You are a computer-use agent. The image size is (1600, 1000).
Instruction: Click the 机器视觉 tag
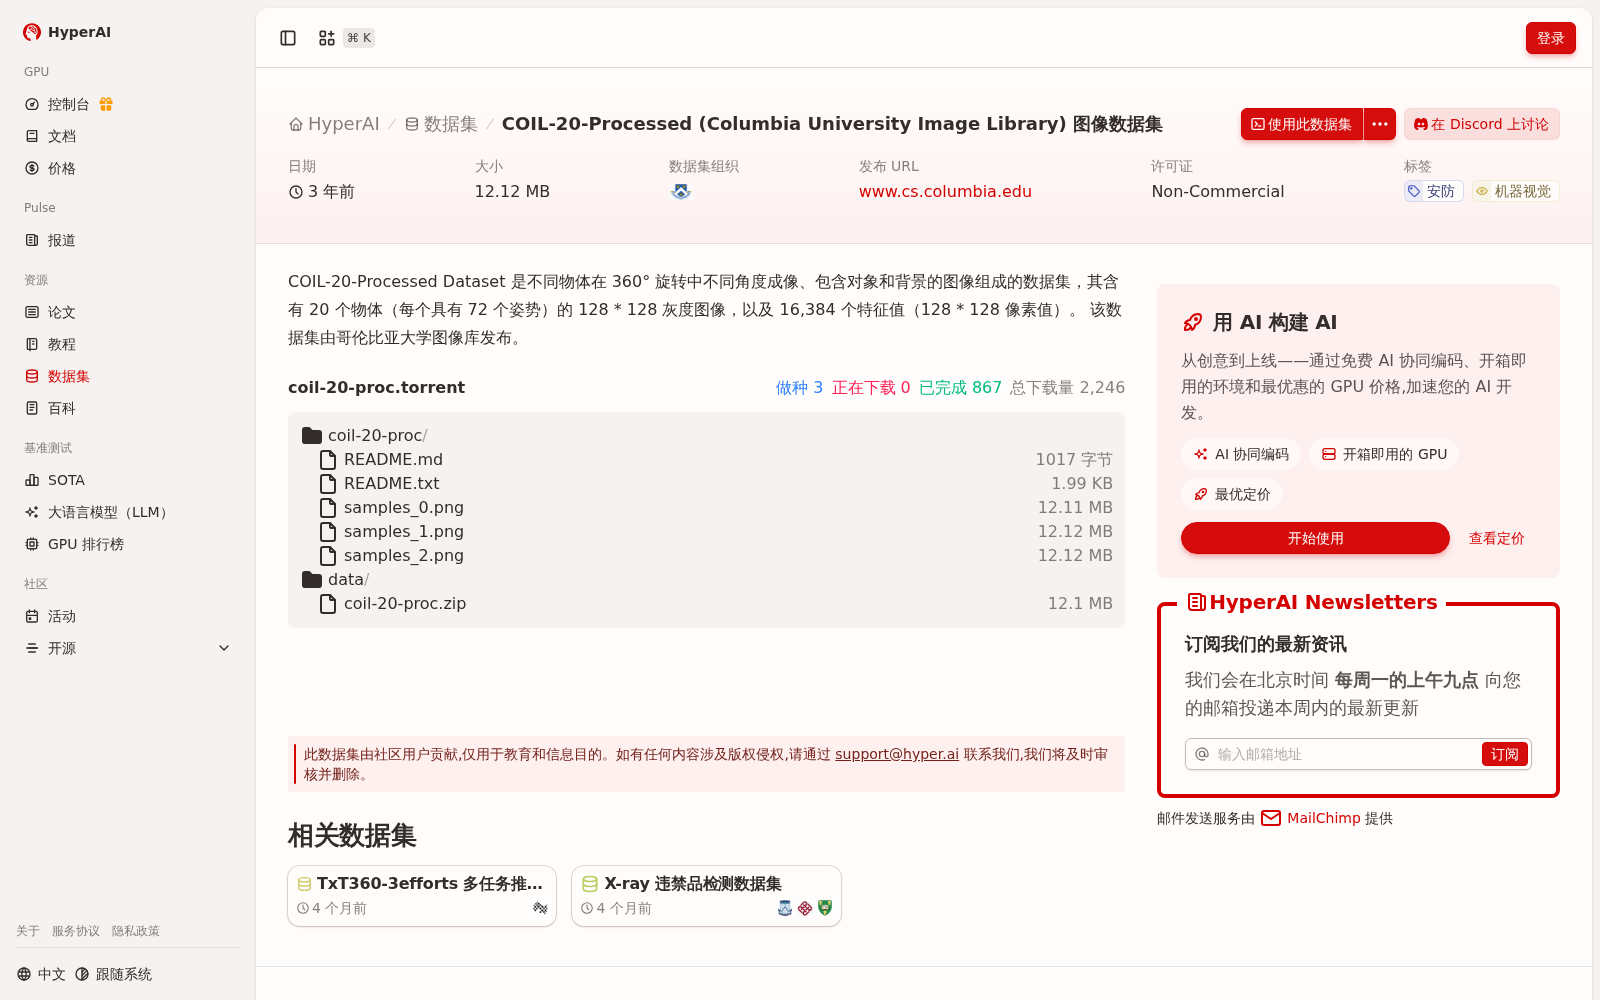click(1515, 191)
